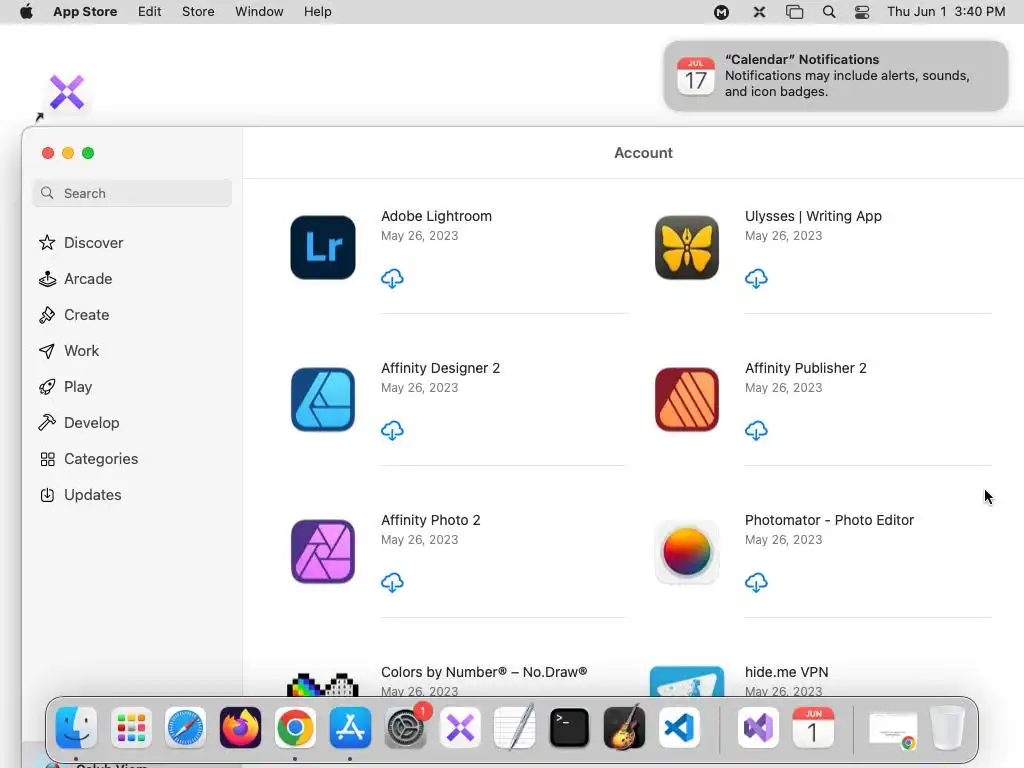Screen dimensions: 1024x768
Task: Open the Store menu
Action: pos(198,12)
